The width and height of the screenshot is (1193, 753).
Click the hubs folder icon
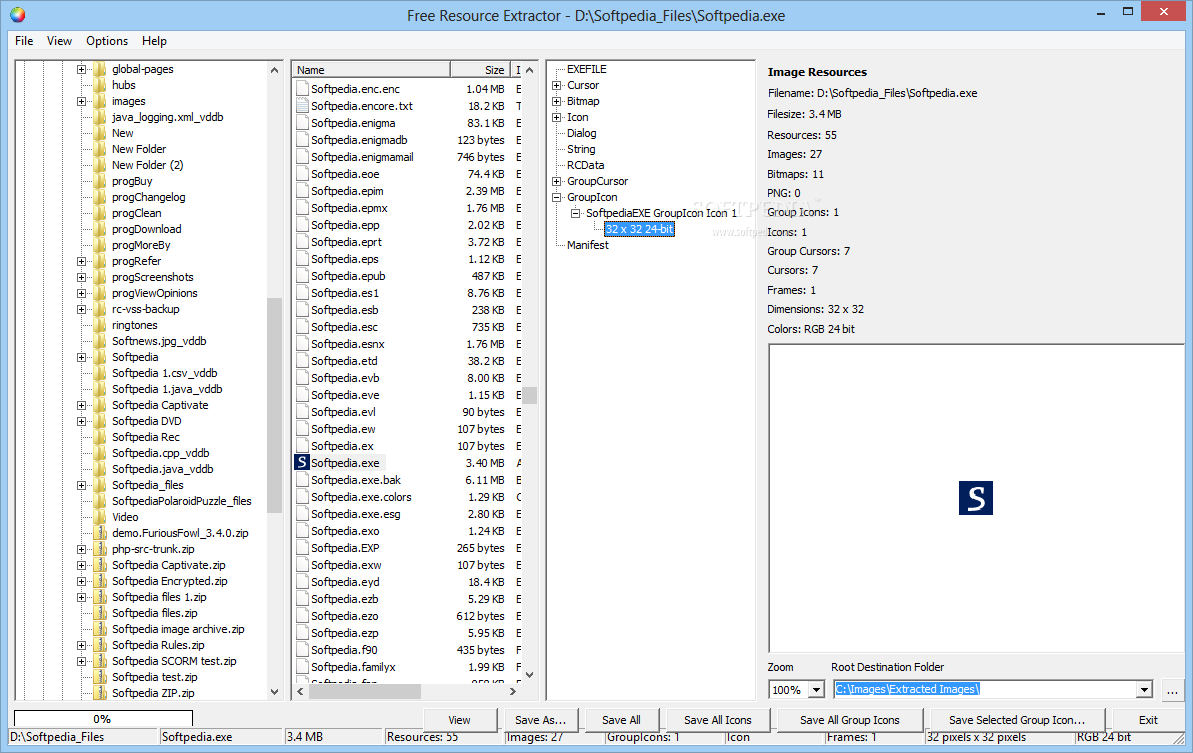pyautogui.click(x=100, y=85)
